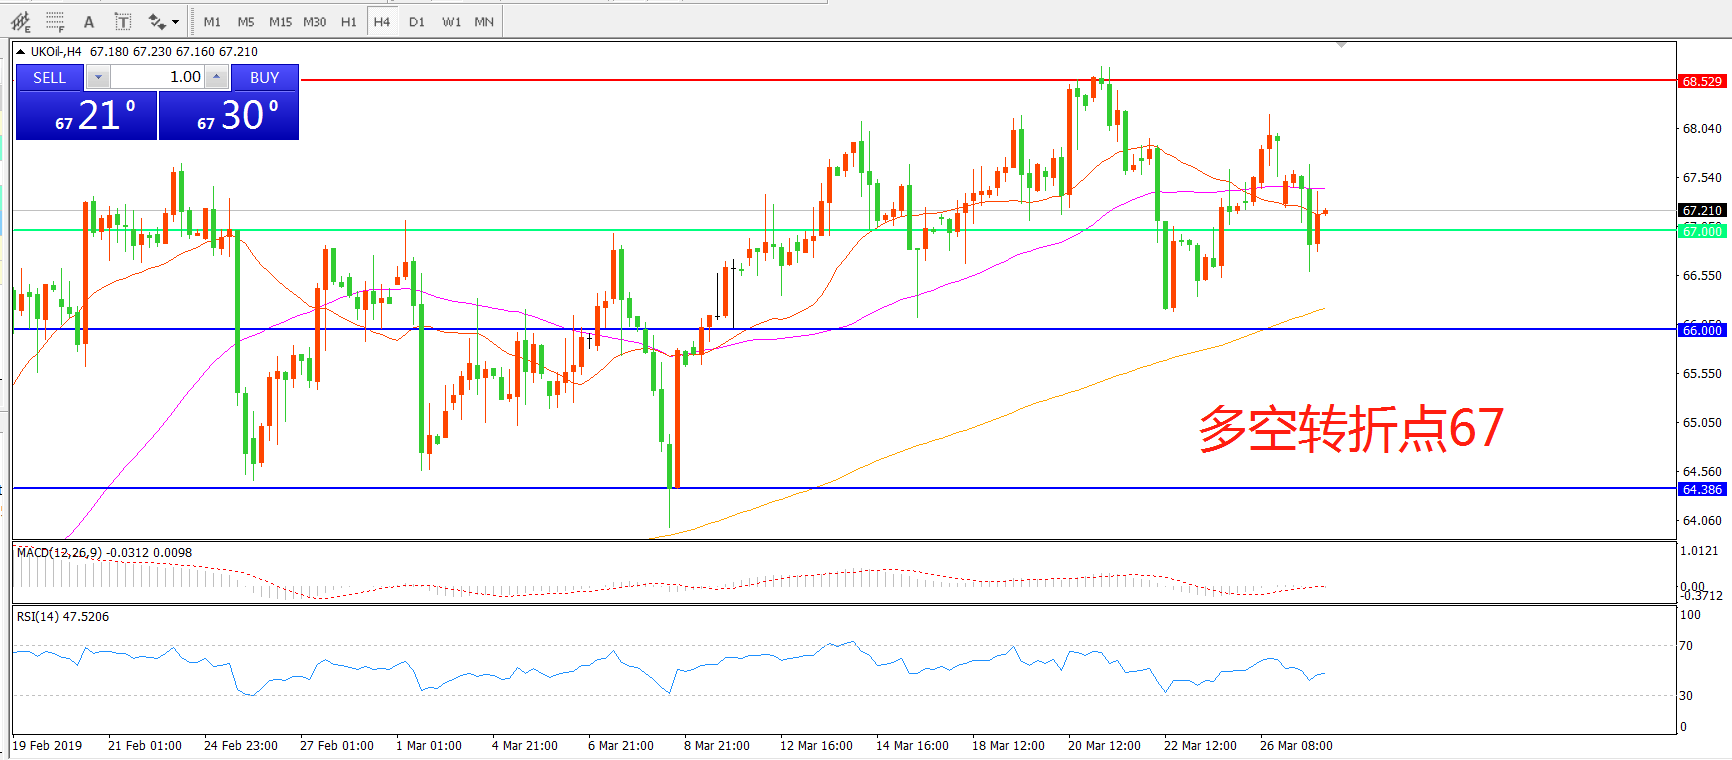Select the Equidistant Channel drawing tool

[x=20, y=21]
